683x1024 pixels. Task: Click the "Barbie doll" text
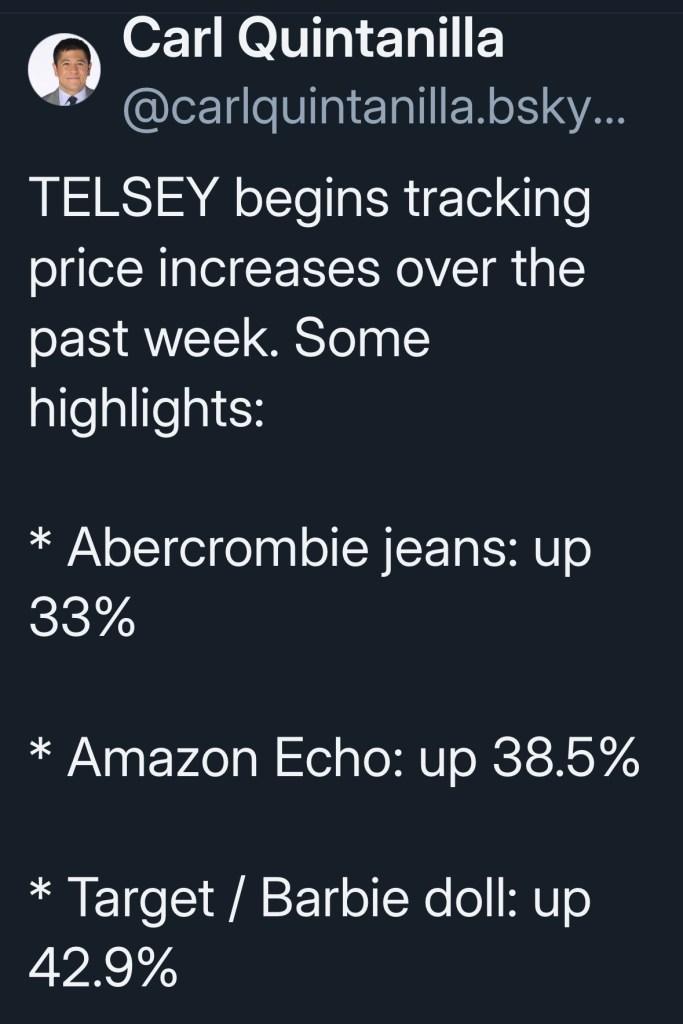384,900
